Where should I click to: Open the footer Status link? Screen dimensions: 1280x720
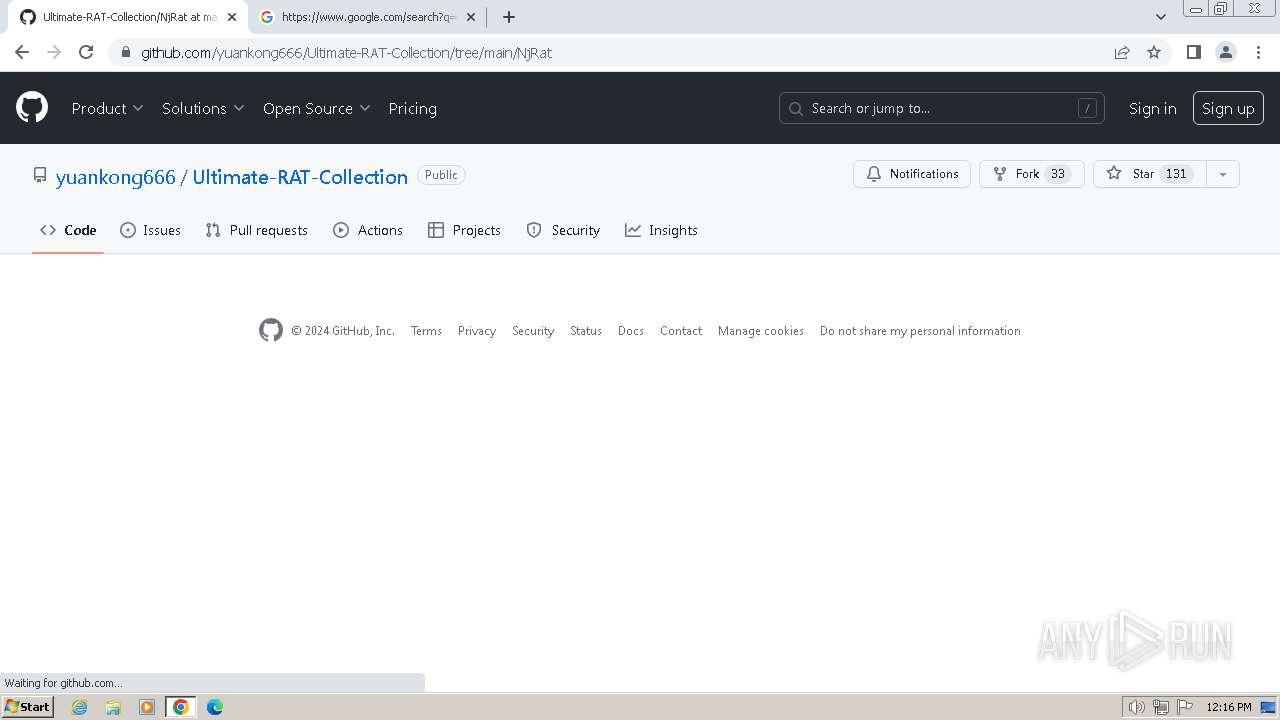tap(586, 331)
